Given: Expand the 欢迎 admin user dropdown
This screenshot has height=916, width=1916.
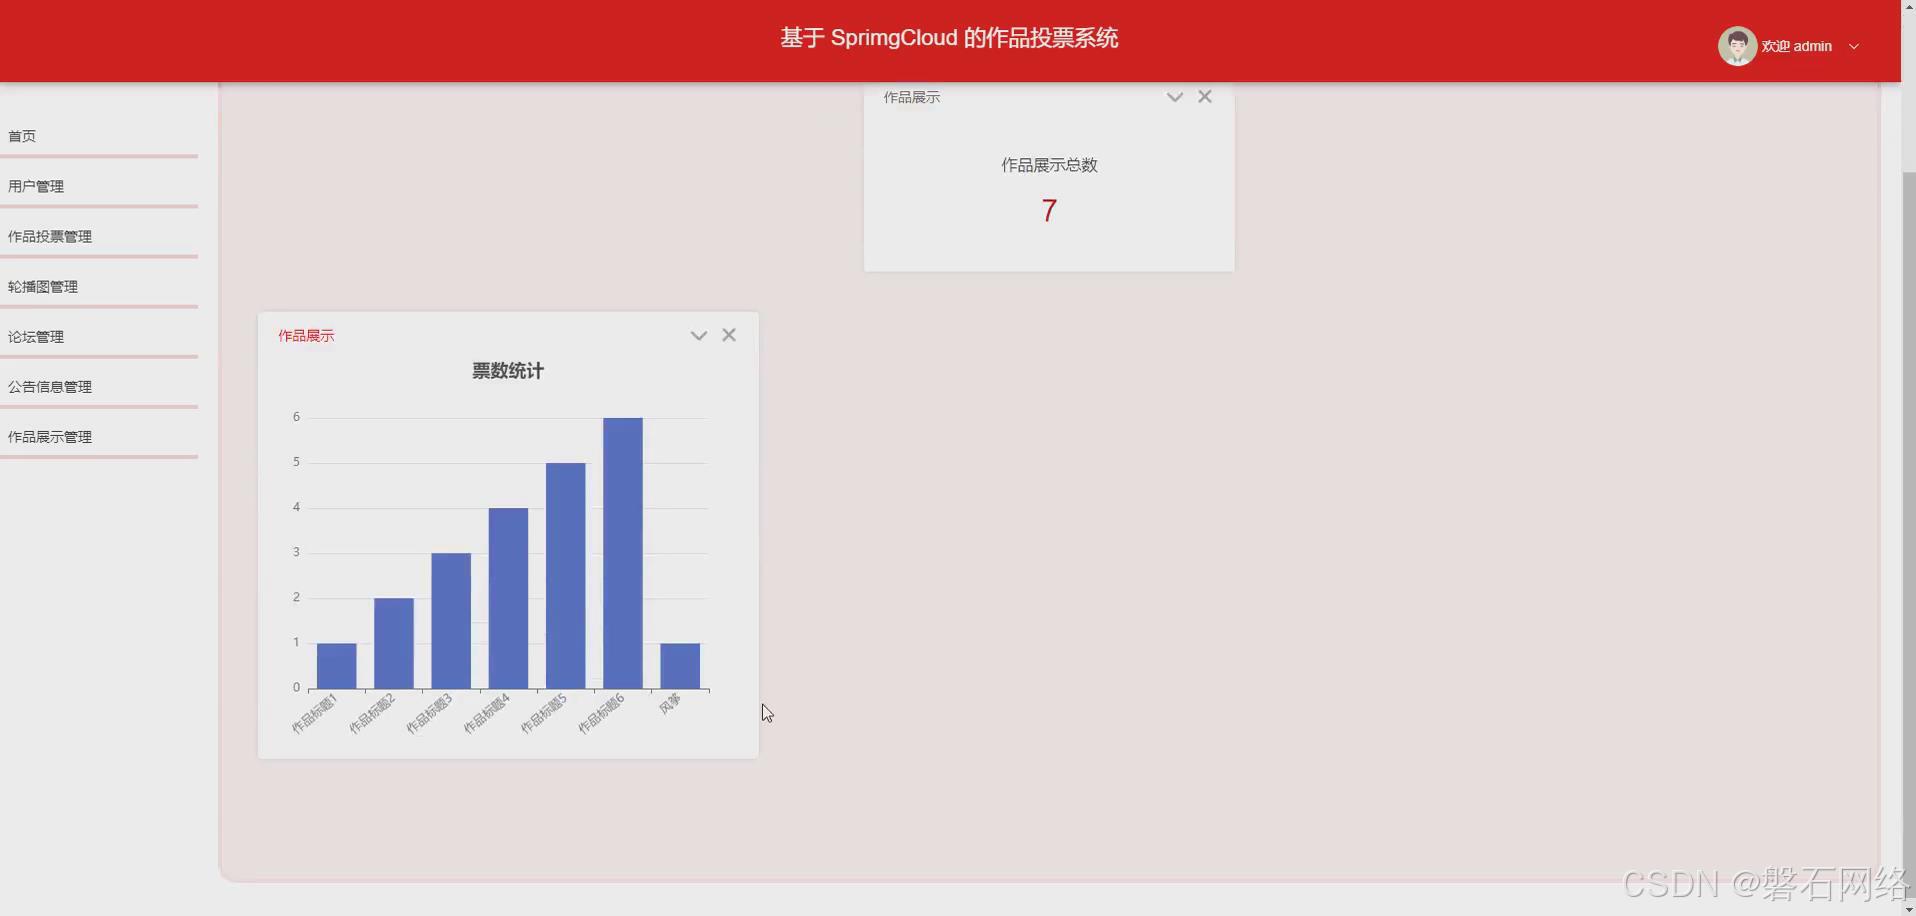Looking at the screenshot, I should coord(1856,46).
